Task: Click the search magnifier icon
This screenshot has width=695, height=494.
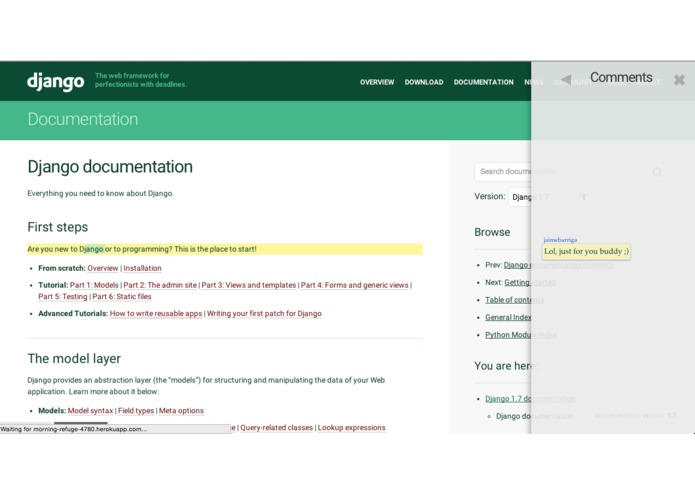Action: pyautogui.click(x=657, y=172)
